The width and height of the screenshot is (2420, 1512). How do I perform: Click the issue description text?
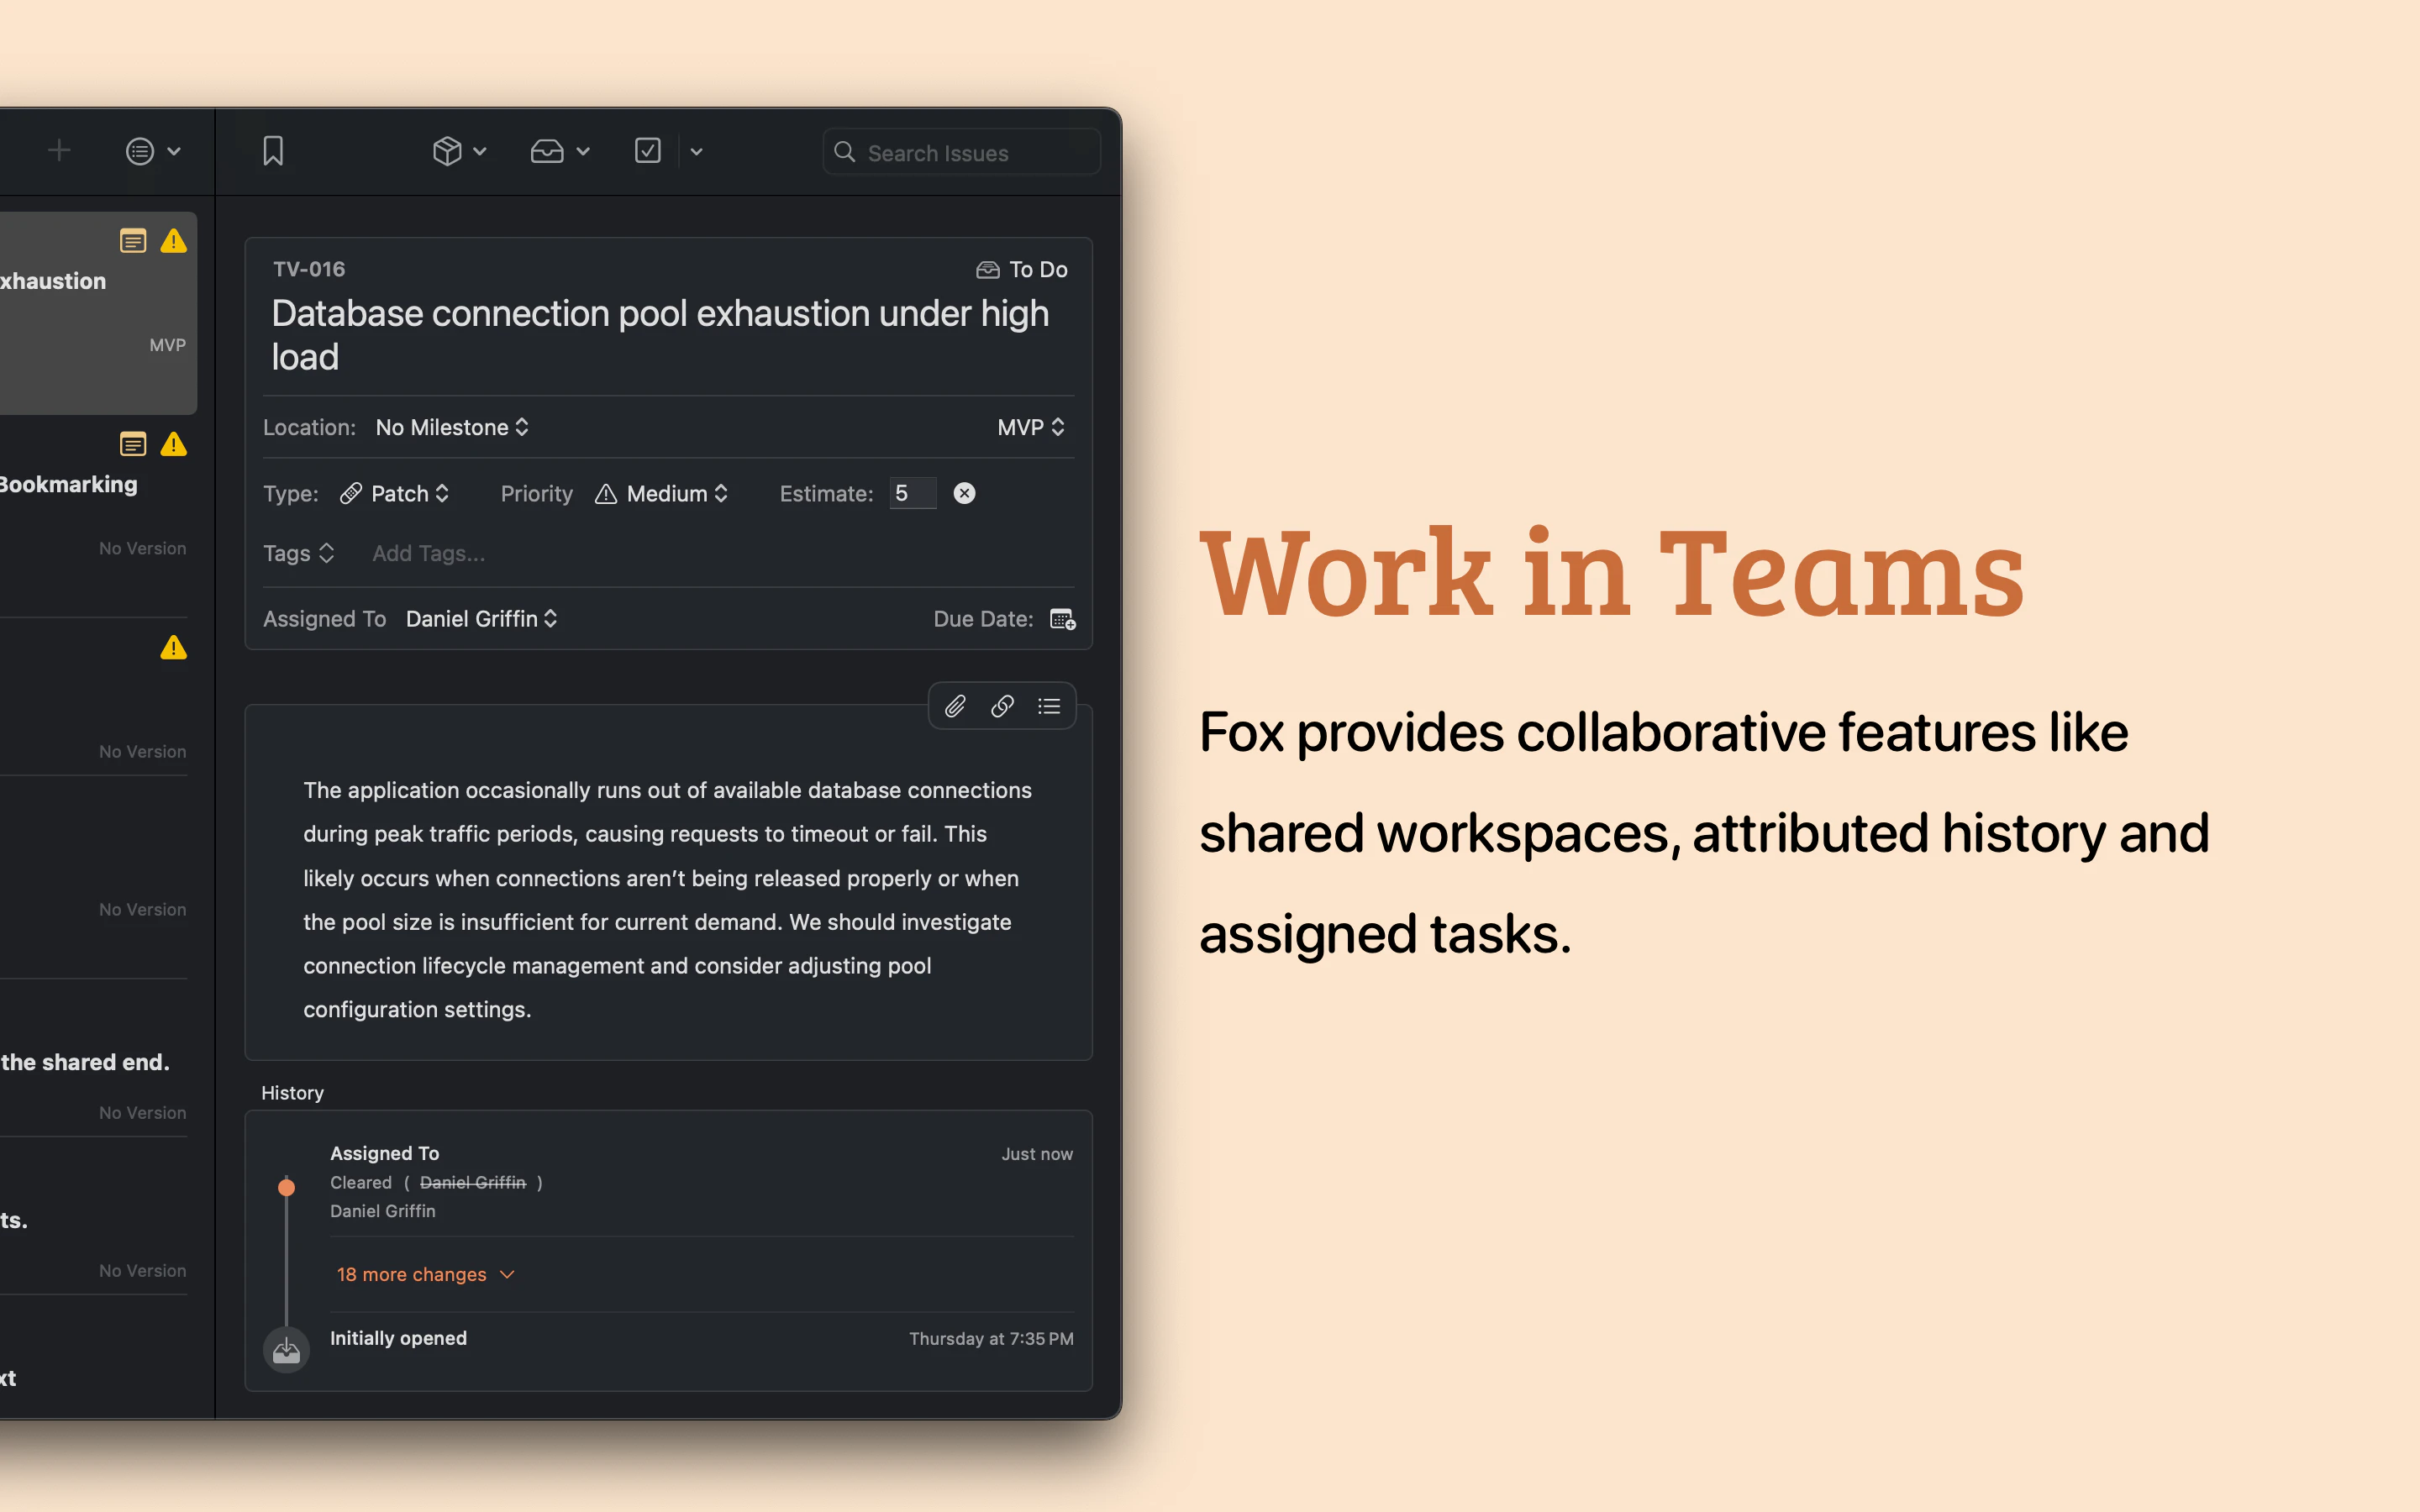[x=667, y=899]
